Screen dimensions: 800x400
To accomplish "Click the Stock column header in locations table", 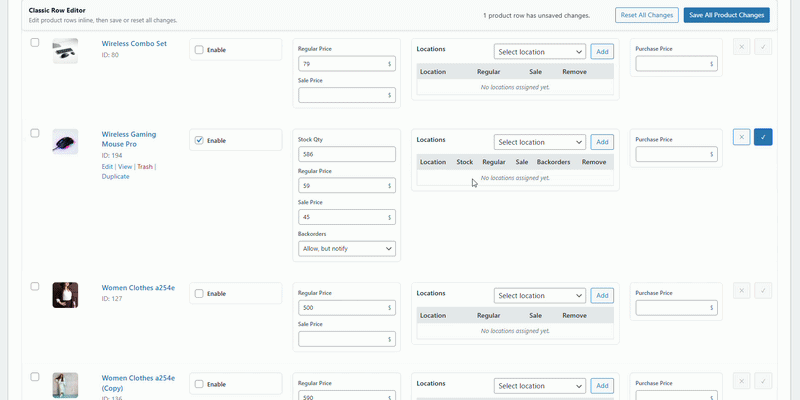I will click(x=465, y=162).
